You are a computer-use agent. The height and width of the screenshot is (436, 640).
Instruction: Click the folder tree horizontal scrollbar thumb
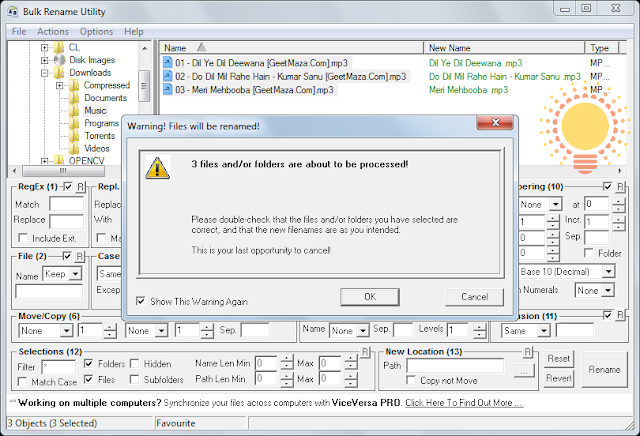(63, 170)
